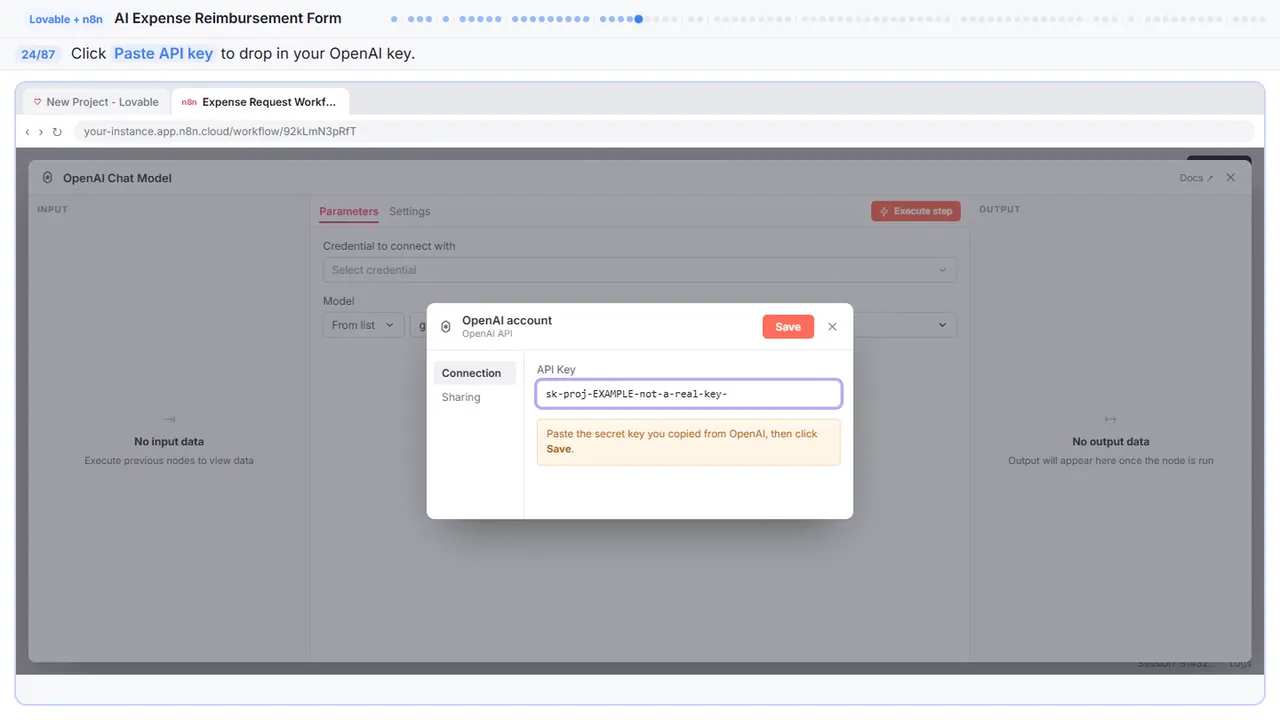Click the No output data arrow icon
The height and width of the screenshot is (720, 1280).
click(x=1110, y=419)
